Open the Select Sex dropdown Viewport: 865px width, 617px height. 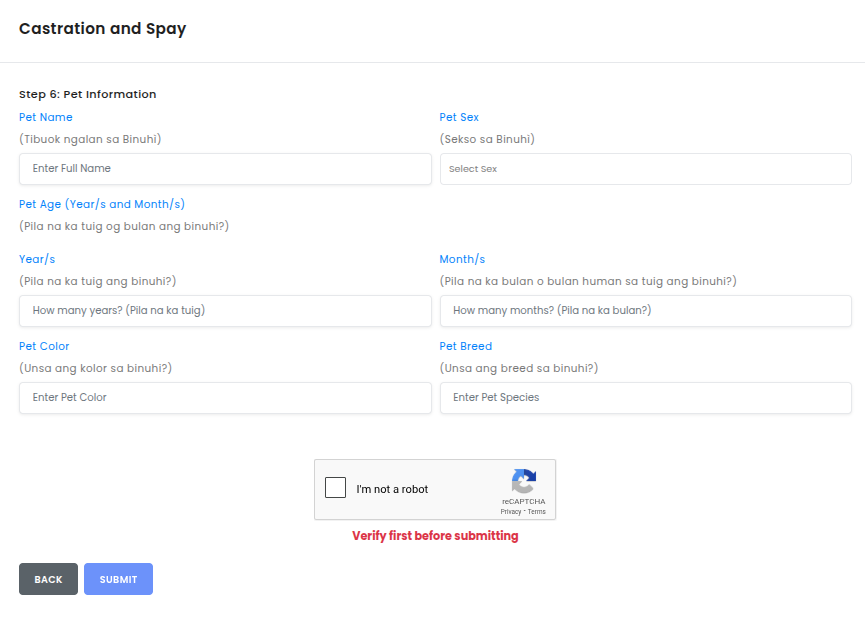(645, 169)
